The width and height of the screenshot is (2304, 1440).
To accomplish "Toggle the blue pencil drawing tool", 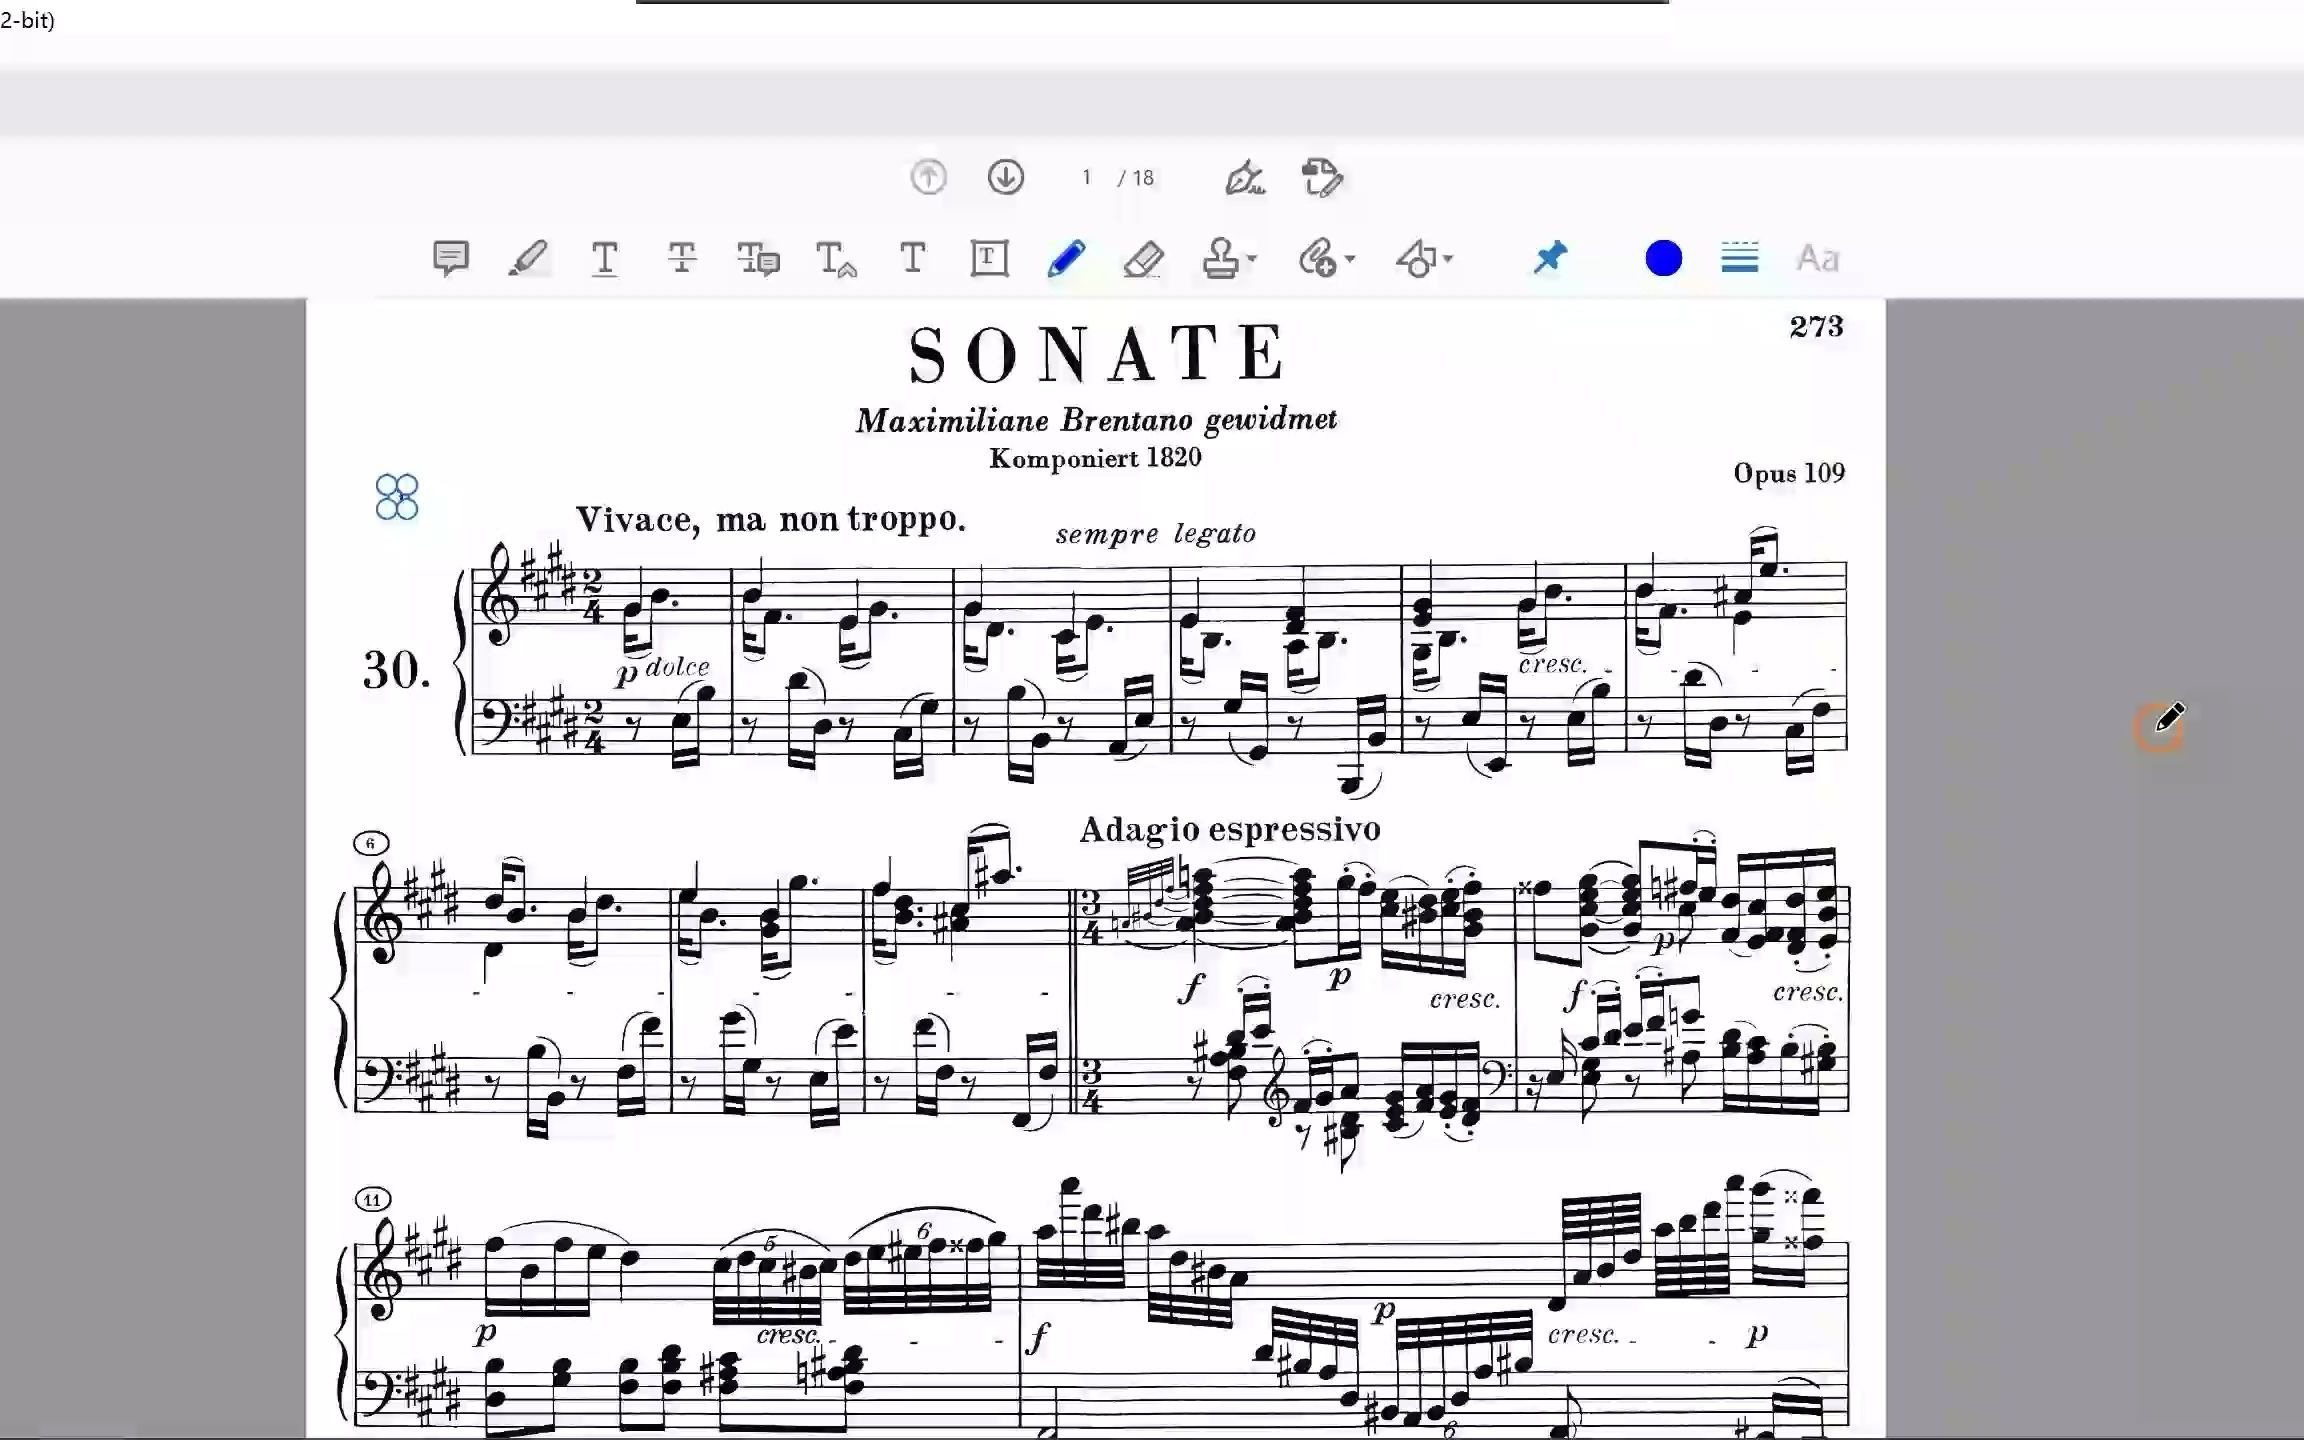I will (x=1066, y=258).
